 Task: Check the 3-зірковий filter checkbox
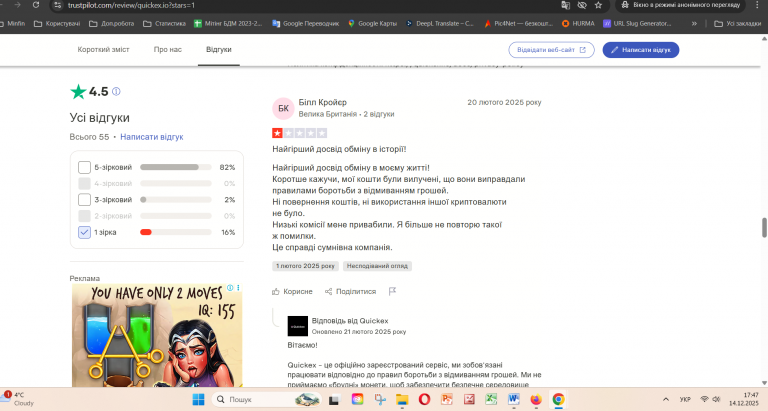84,200
